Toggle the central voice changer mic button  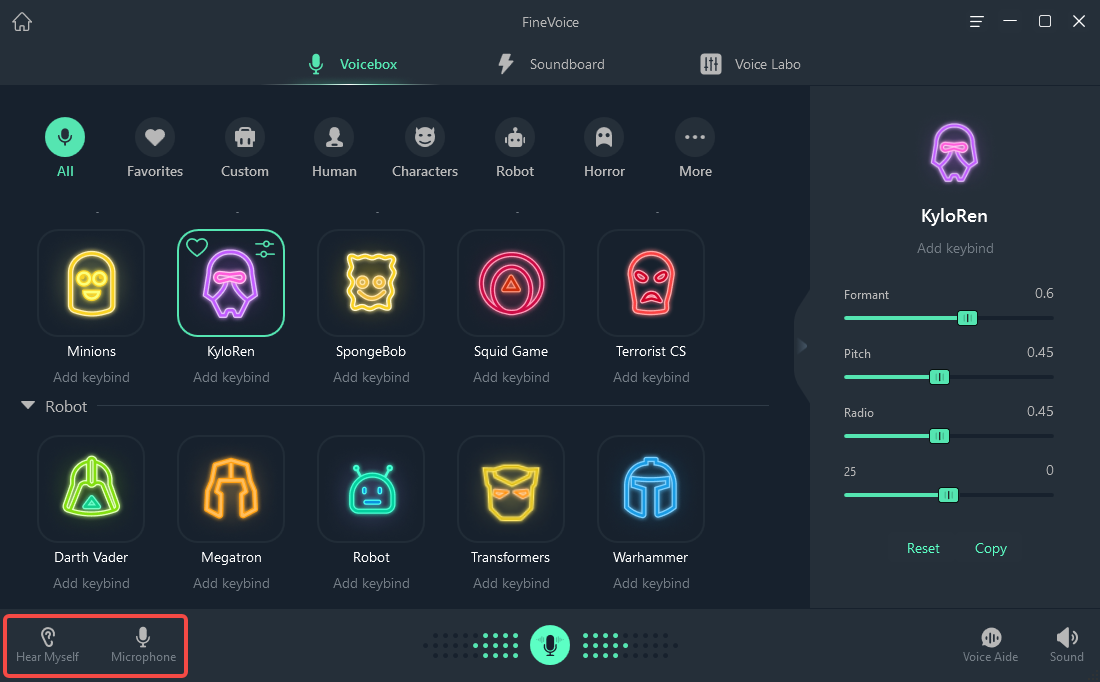[x=549, y=645]
